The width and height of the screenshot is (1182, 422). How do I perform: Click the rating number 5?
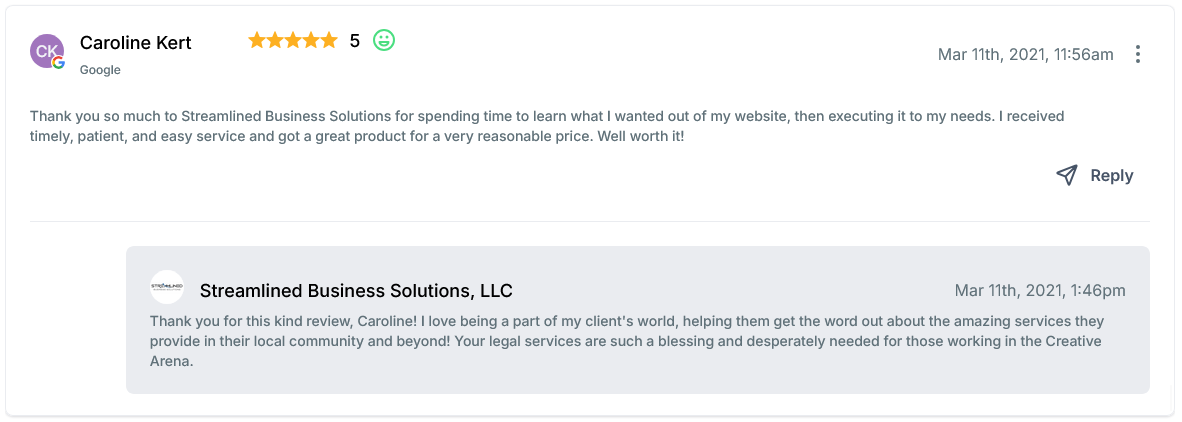click(354, 41)
